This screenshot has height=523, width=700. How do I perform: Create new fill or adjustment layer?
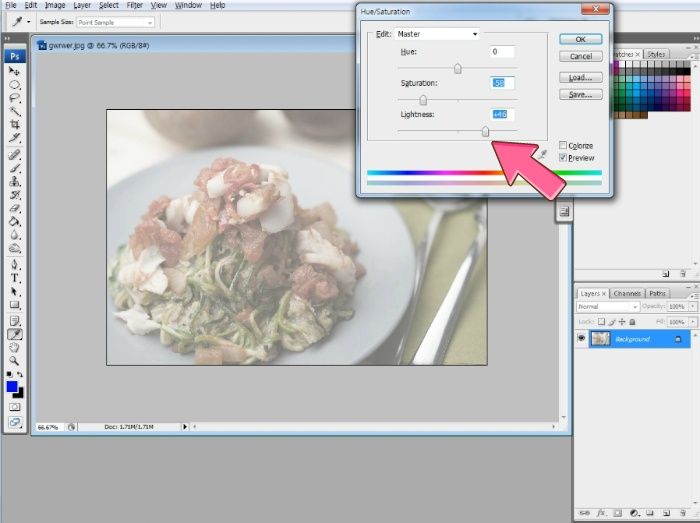[634, 513]
